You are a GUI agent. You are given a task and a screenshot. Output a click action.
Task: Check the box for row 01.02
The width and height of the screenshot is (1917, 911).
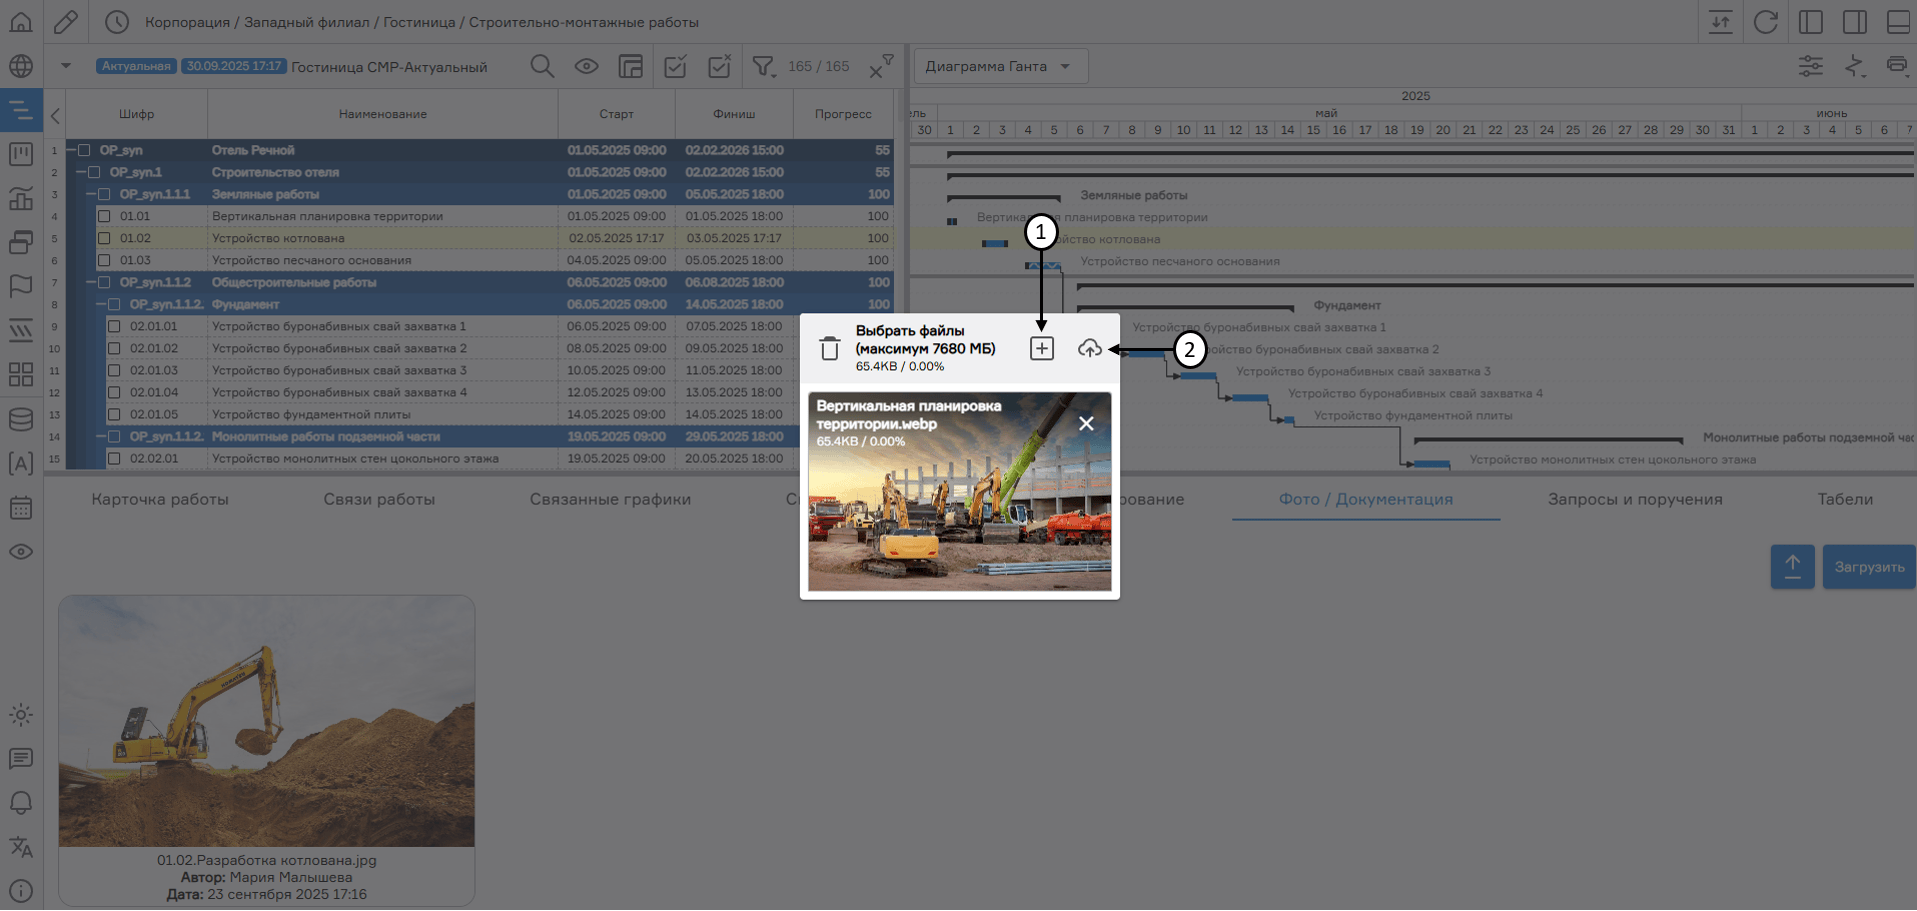(104, 238)
